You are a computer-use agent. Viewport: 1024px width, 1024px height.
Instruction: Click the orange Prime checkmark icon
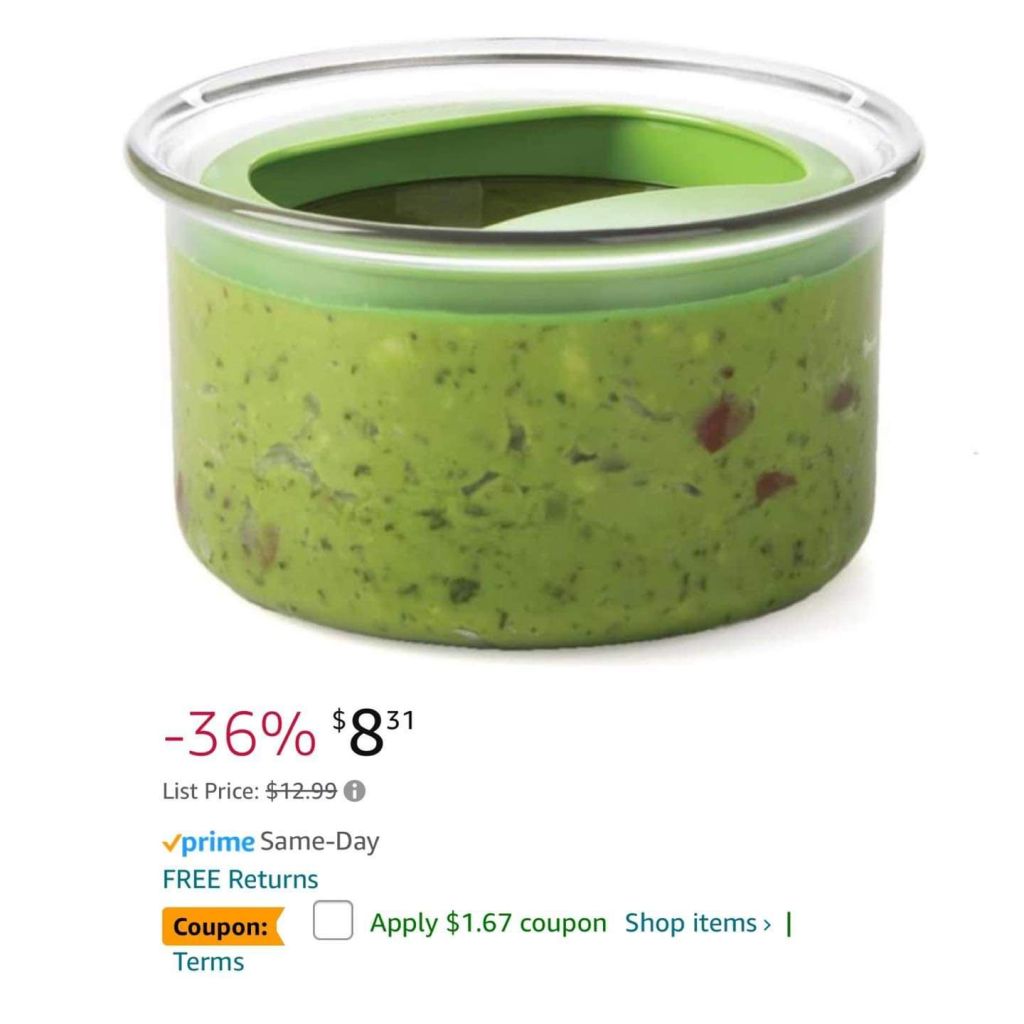[x=171, y=843]
